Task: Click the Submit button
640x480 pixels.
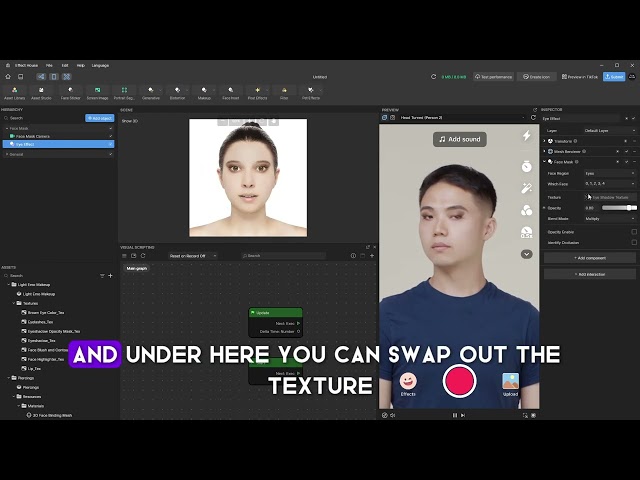Action: 614,77
